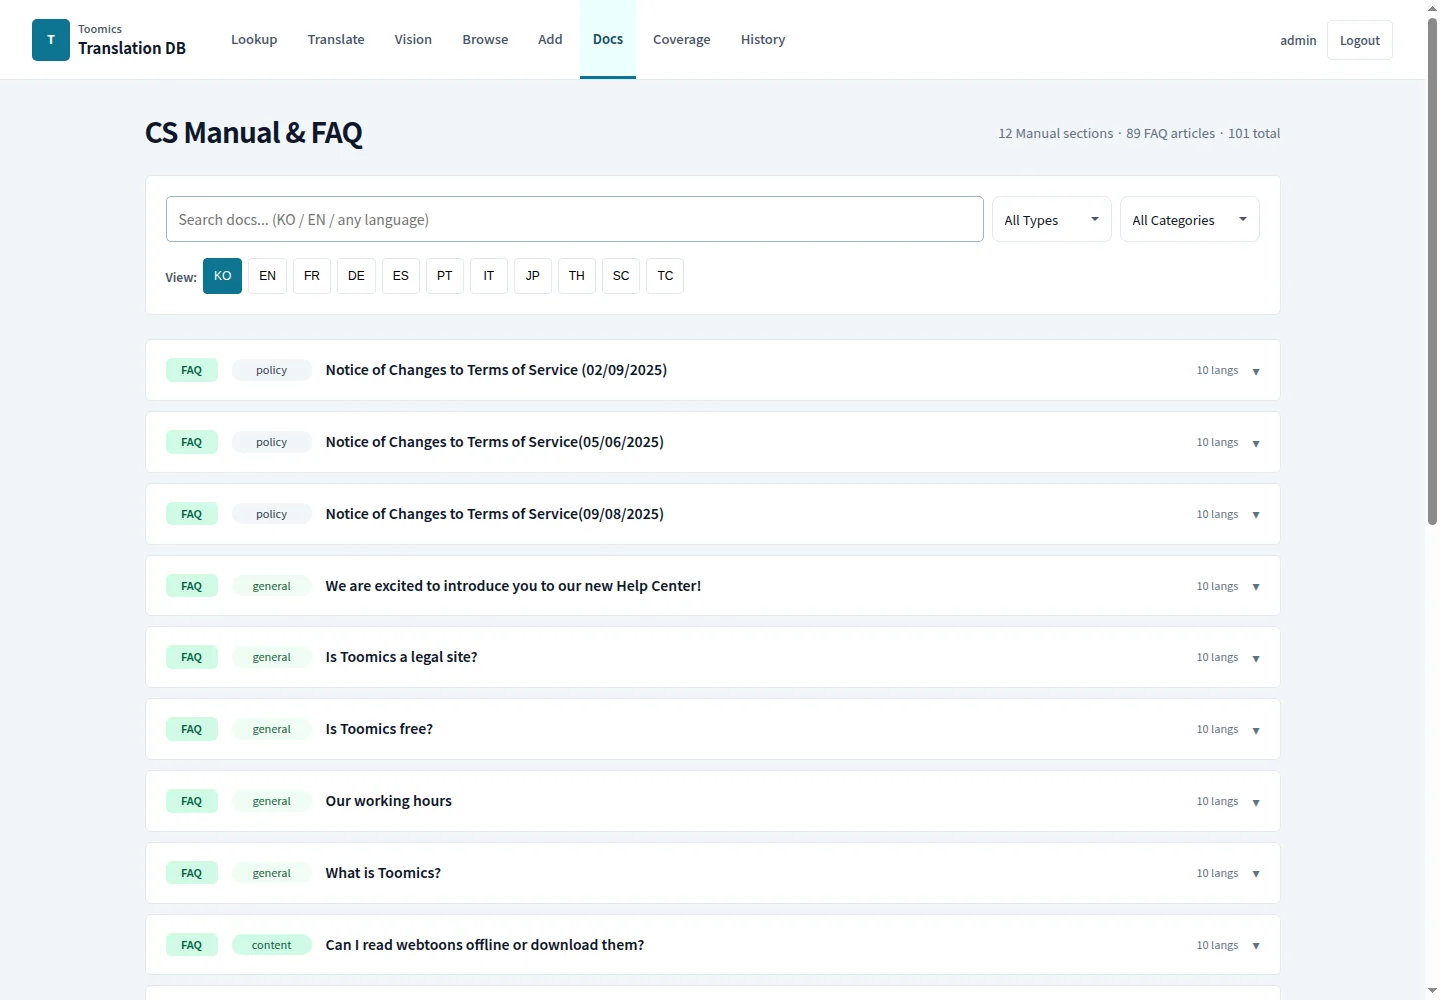The height and width of the screenshot is (1000, 1440).
Task: Open the All Categories dropdown
Action: click(1189, 220)
